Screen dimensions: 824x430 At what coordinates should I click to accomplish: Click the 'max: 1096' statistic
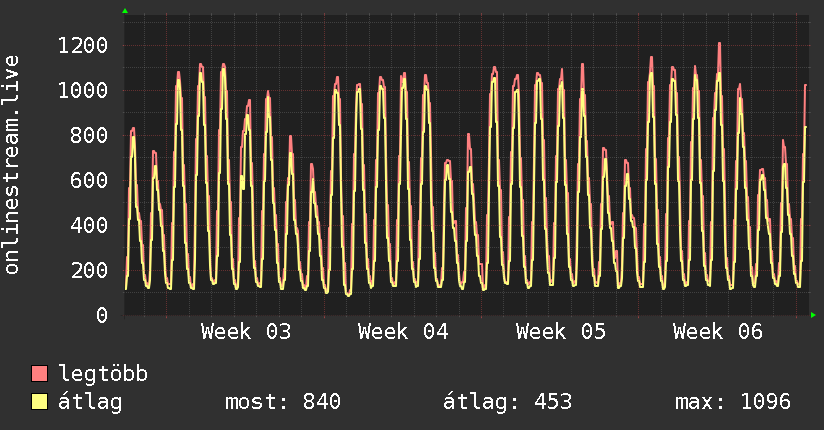pyautogui.click(x=733, y=402)
